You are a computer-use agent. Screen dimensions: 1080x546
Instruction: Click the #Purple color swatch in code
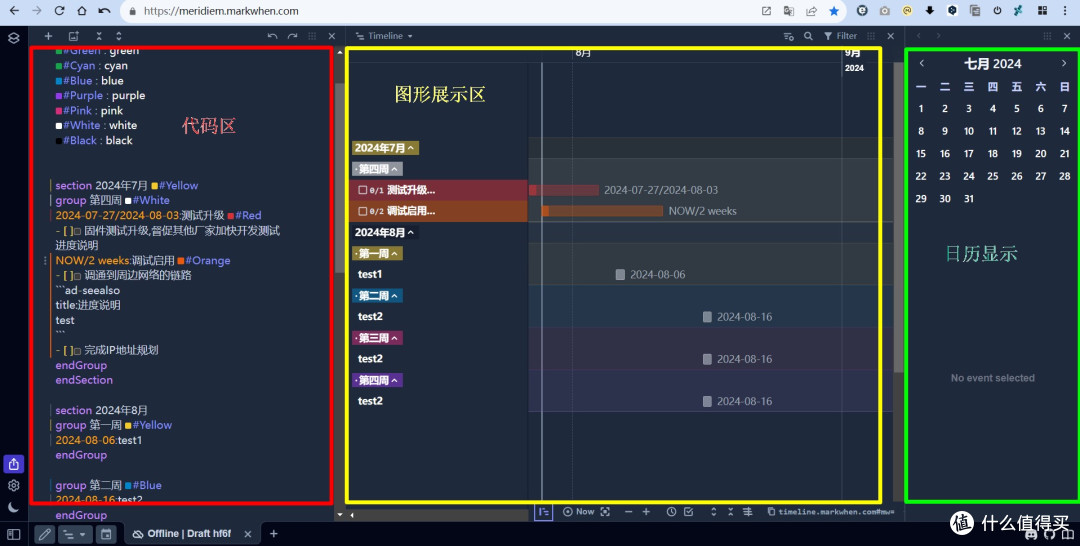[59, 96]
